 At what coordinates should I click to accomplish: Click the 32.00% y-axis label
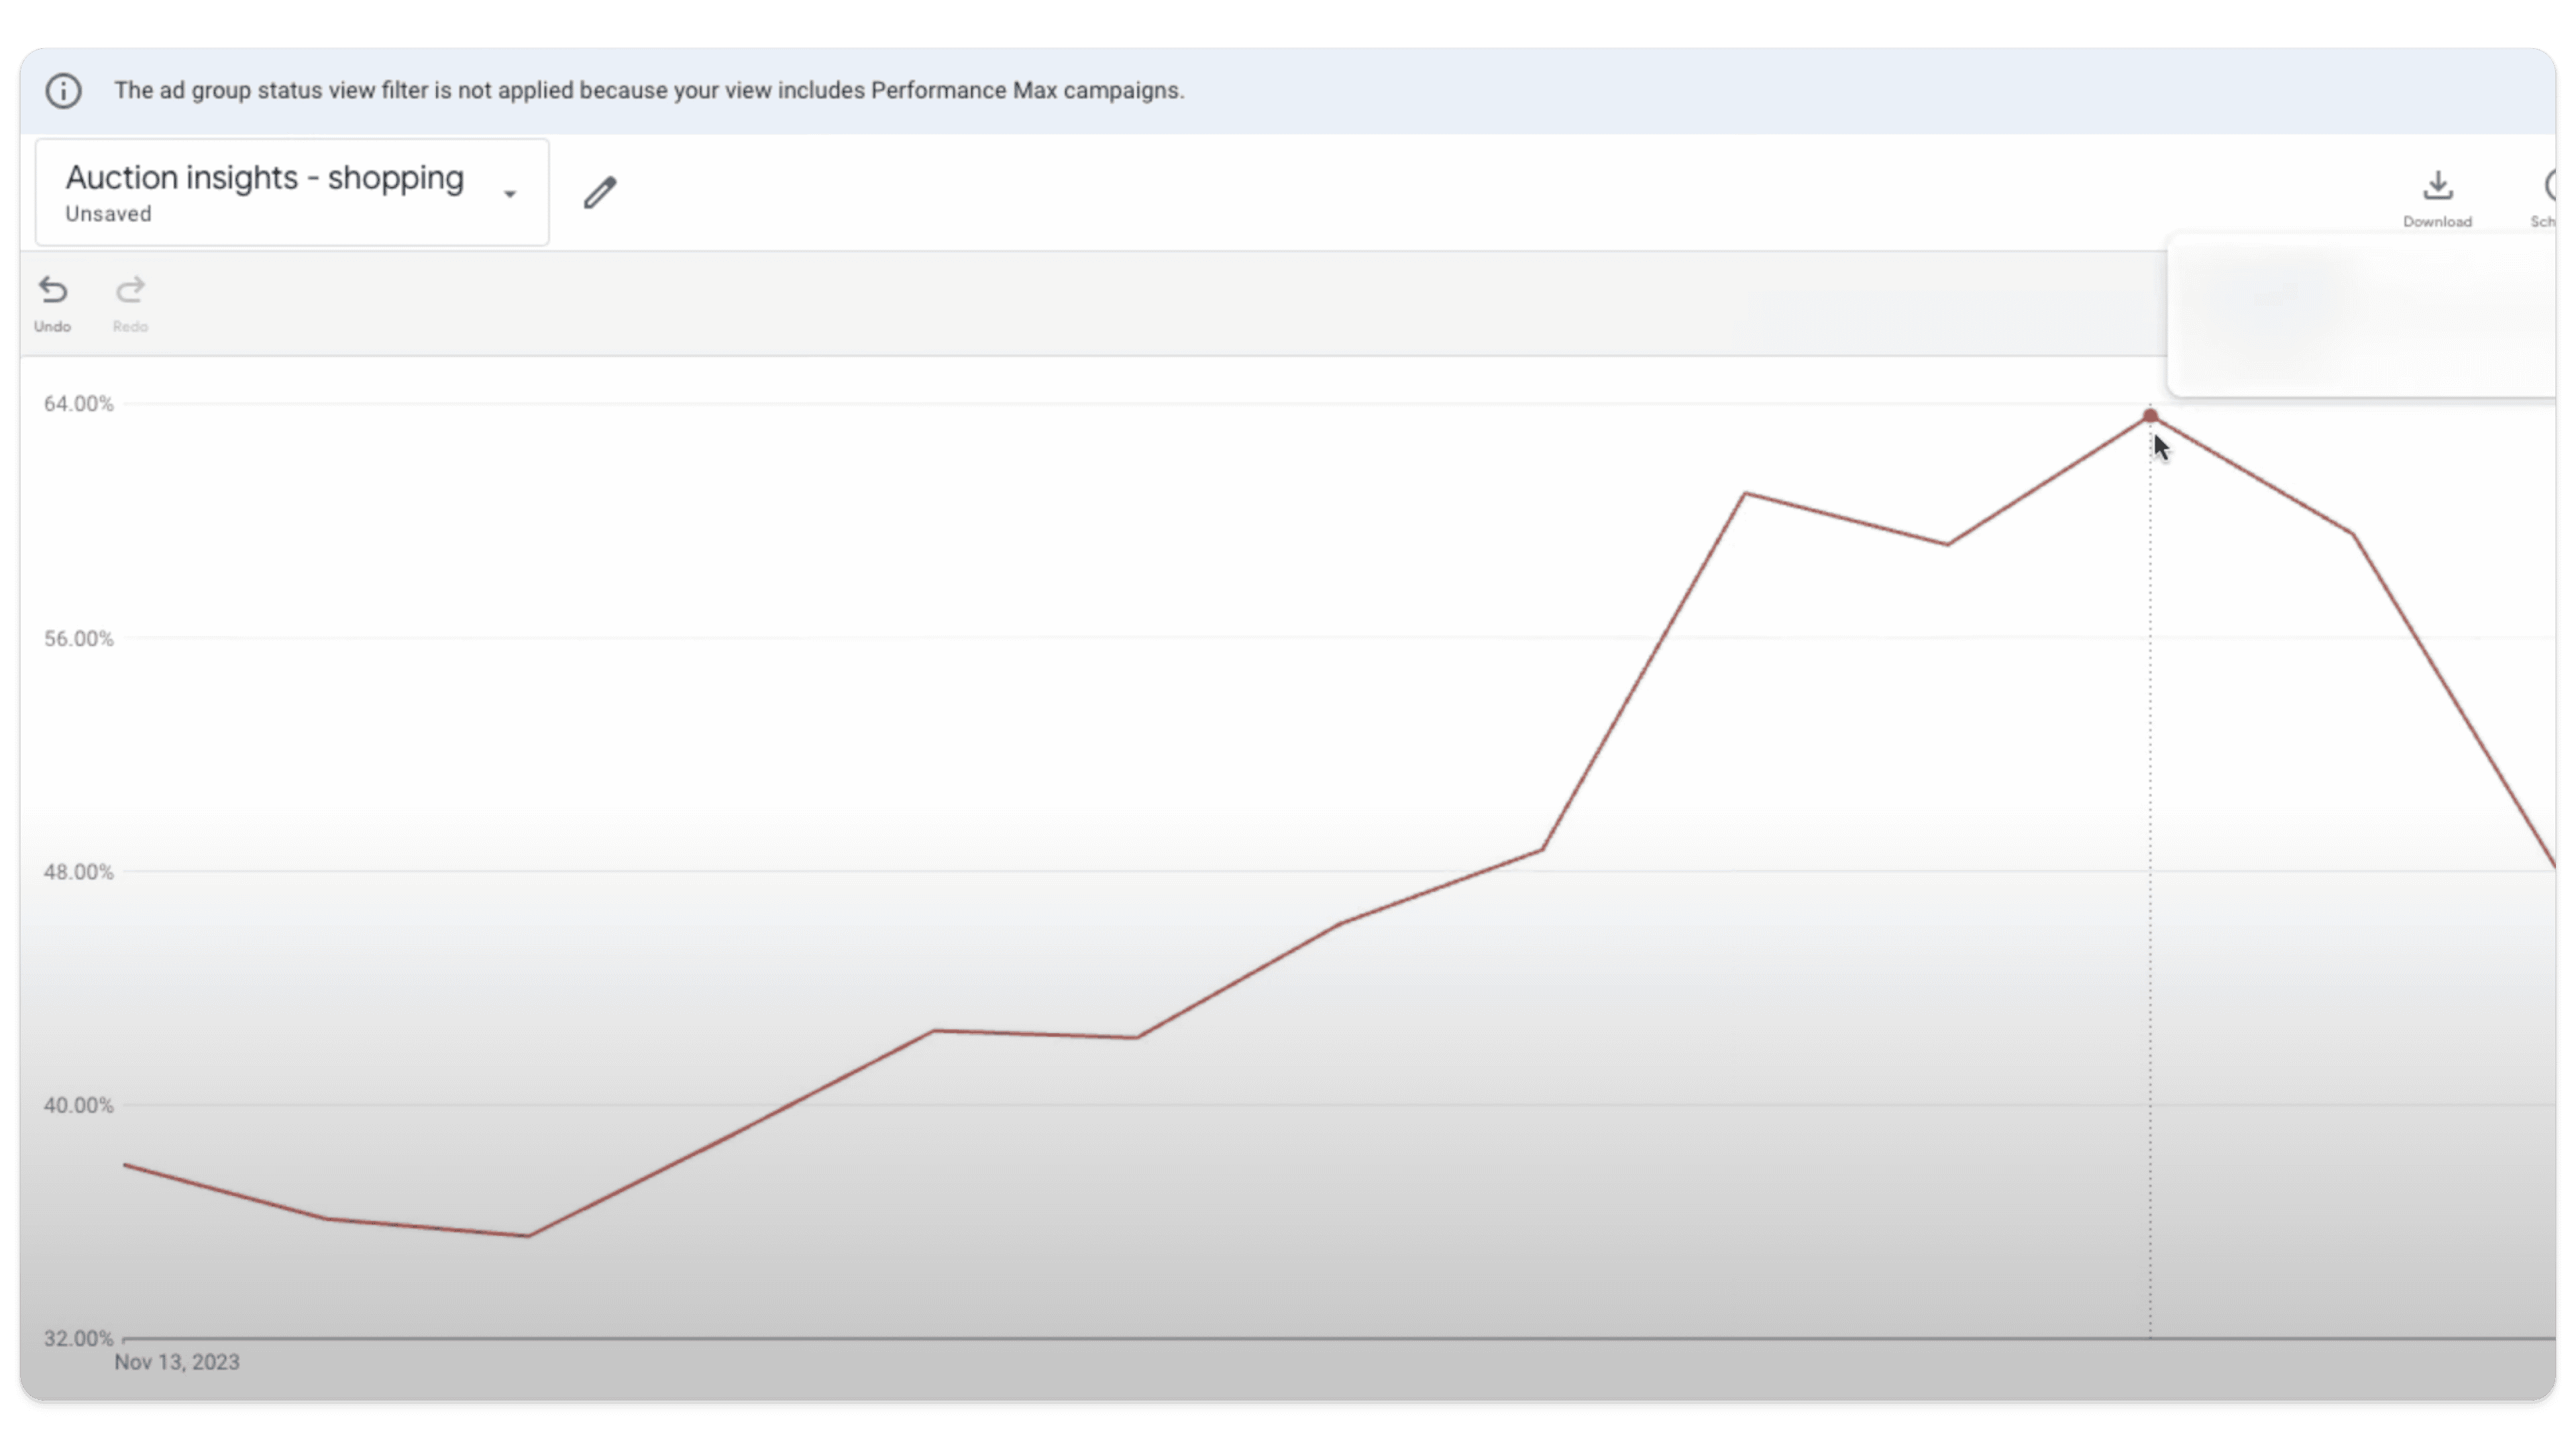point(78,1339)
